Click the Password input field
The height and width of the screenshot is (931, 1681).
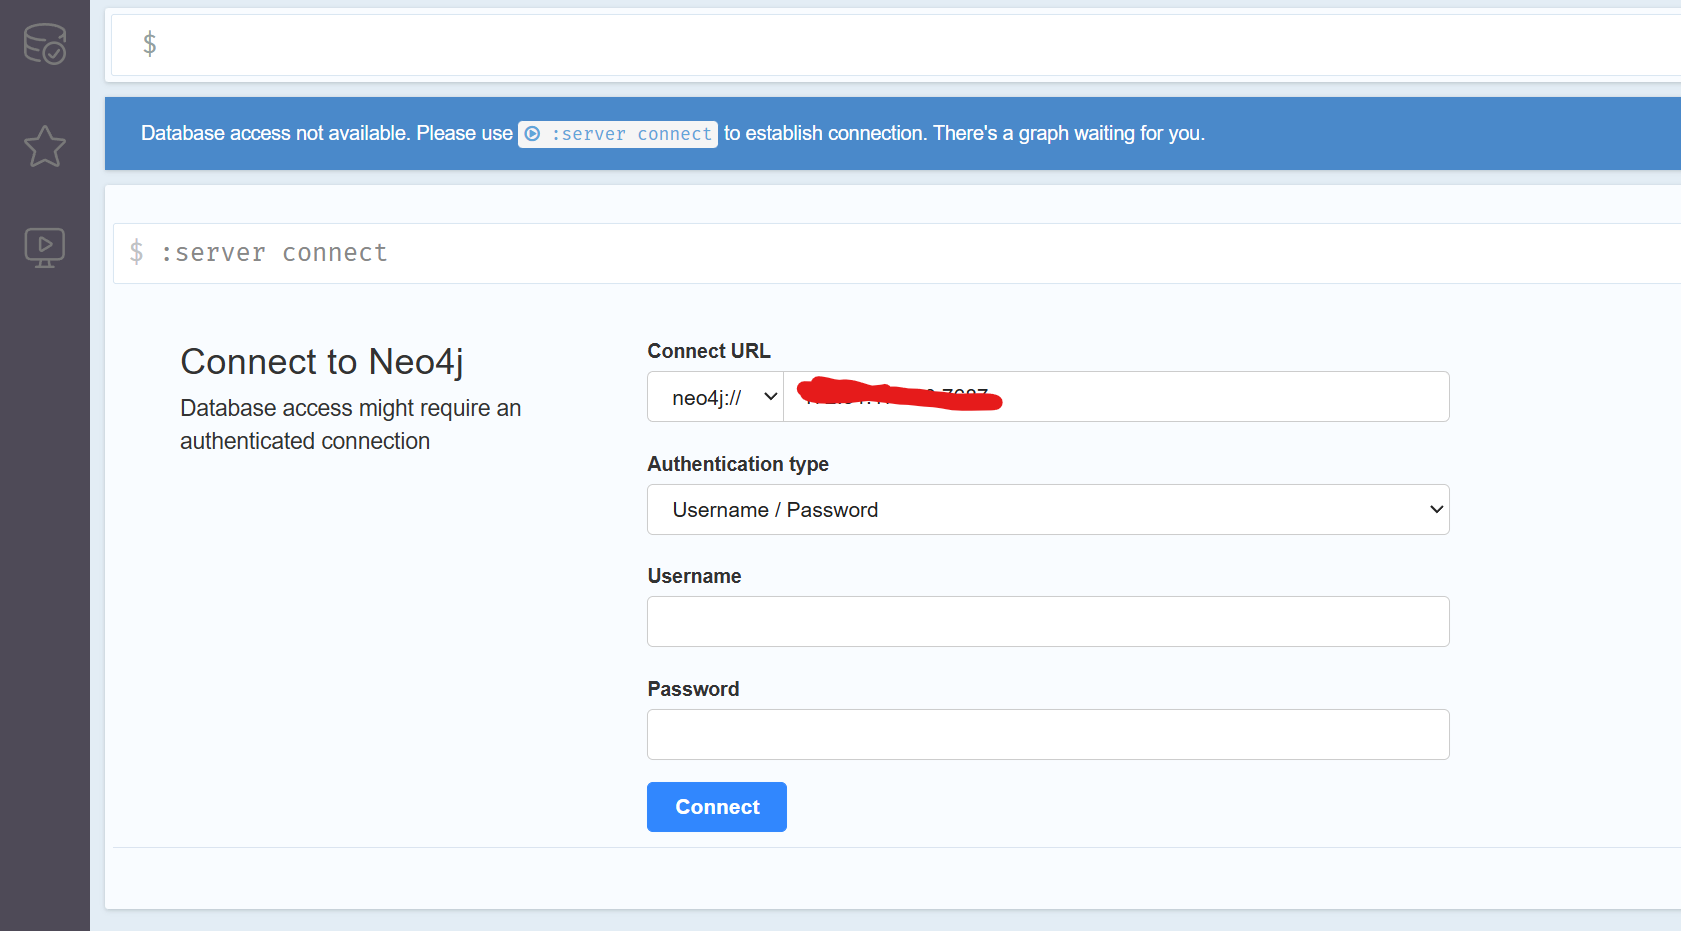point(1048,735)
